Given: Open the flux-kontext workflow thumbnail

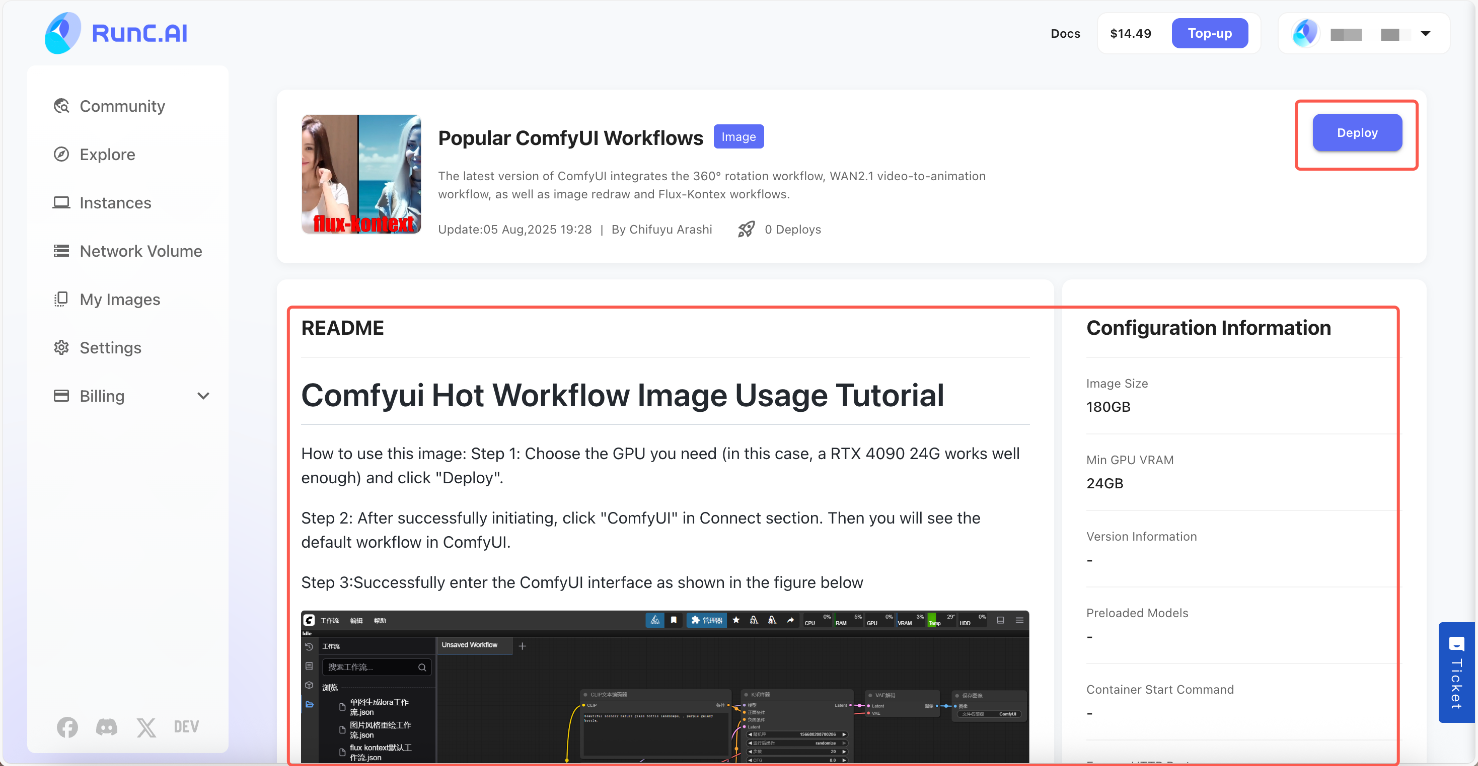Looking at the screenshot, I should click(x=361, y=174).
